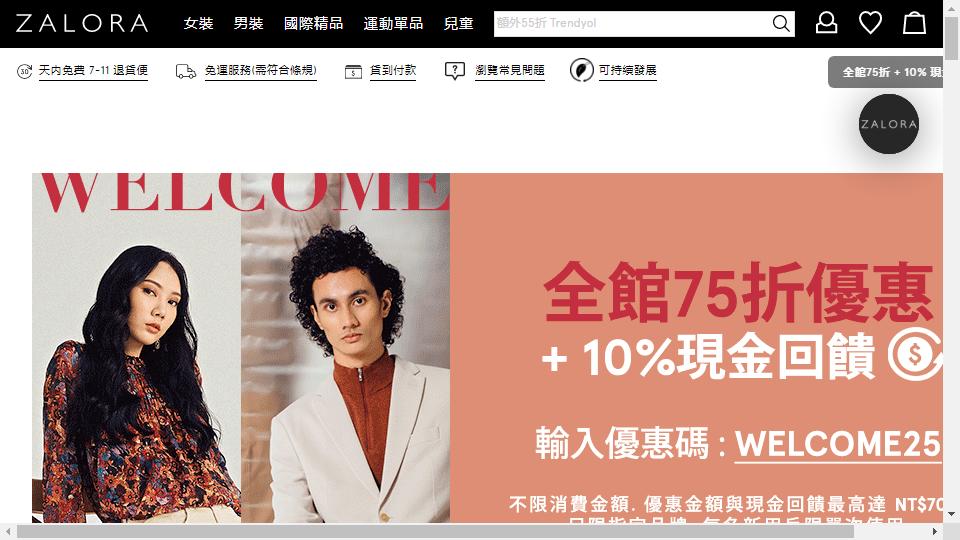Click the 30-day return icon

[x=24, y=71]
